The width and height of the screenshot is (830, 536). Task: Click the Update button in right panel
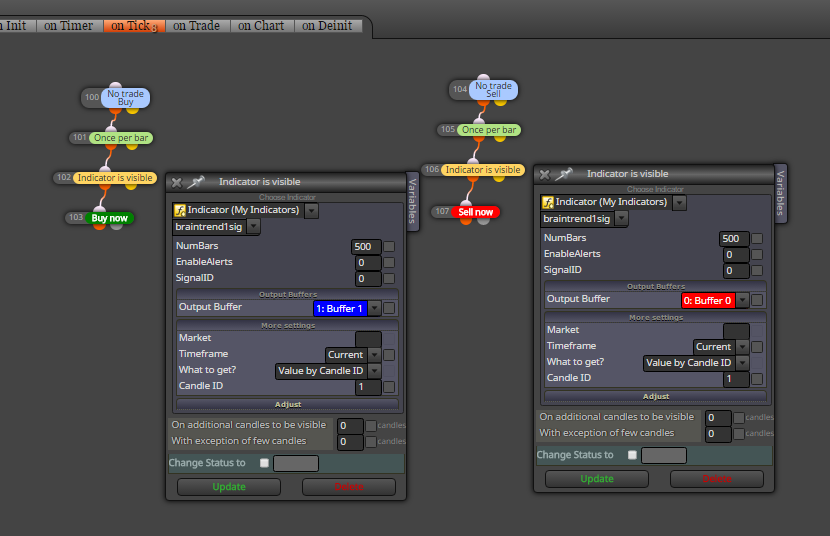coord(597,479)
